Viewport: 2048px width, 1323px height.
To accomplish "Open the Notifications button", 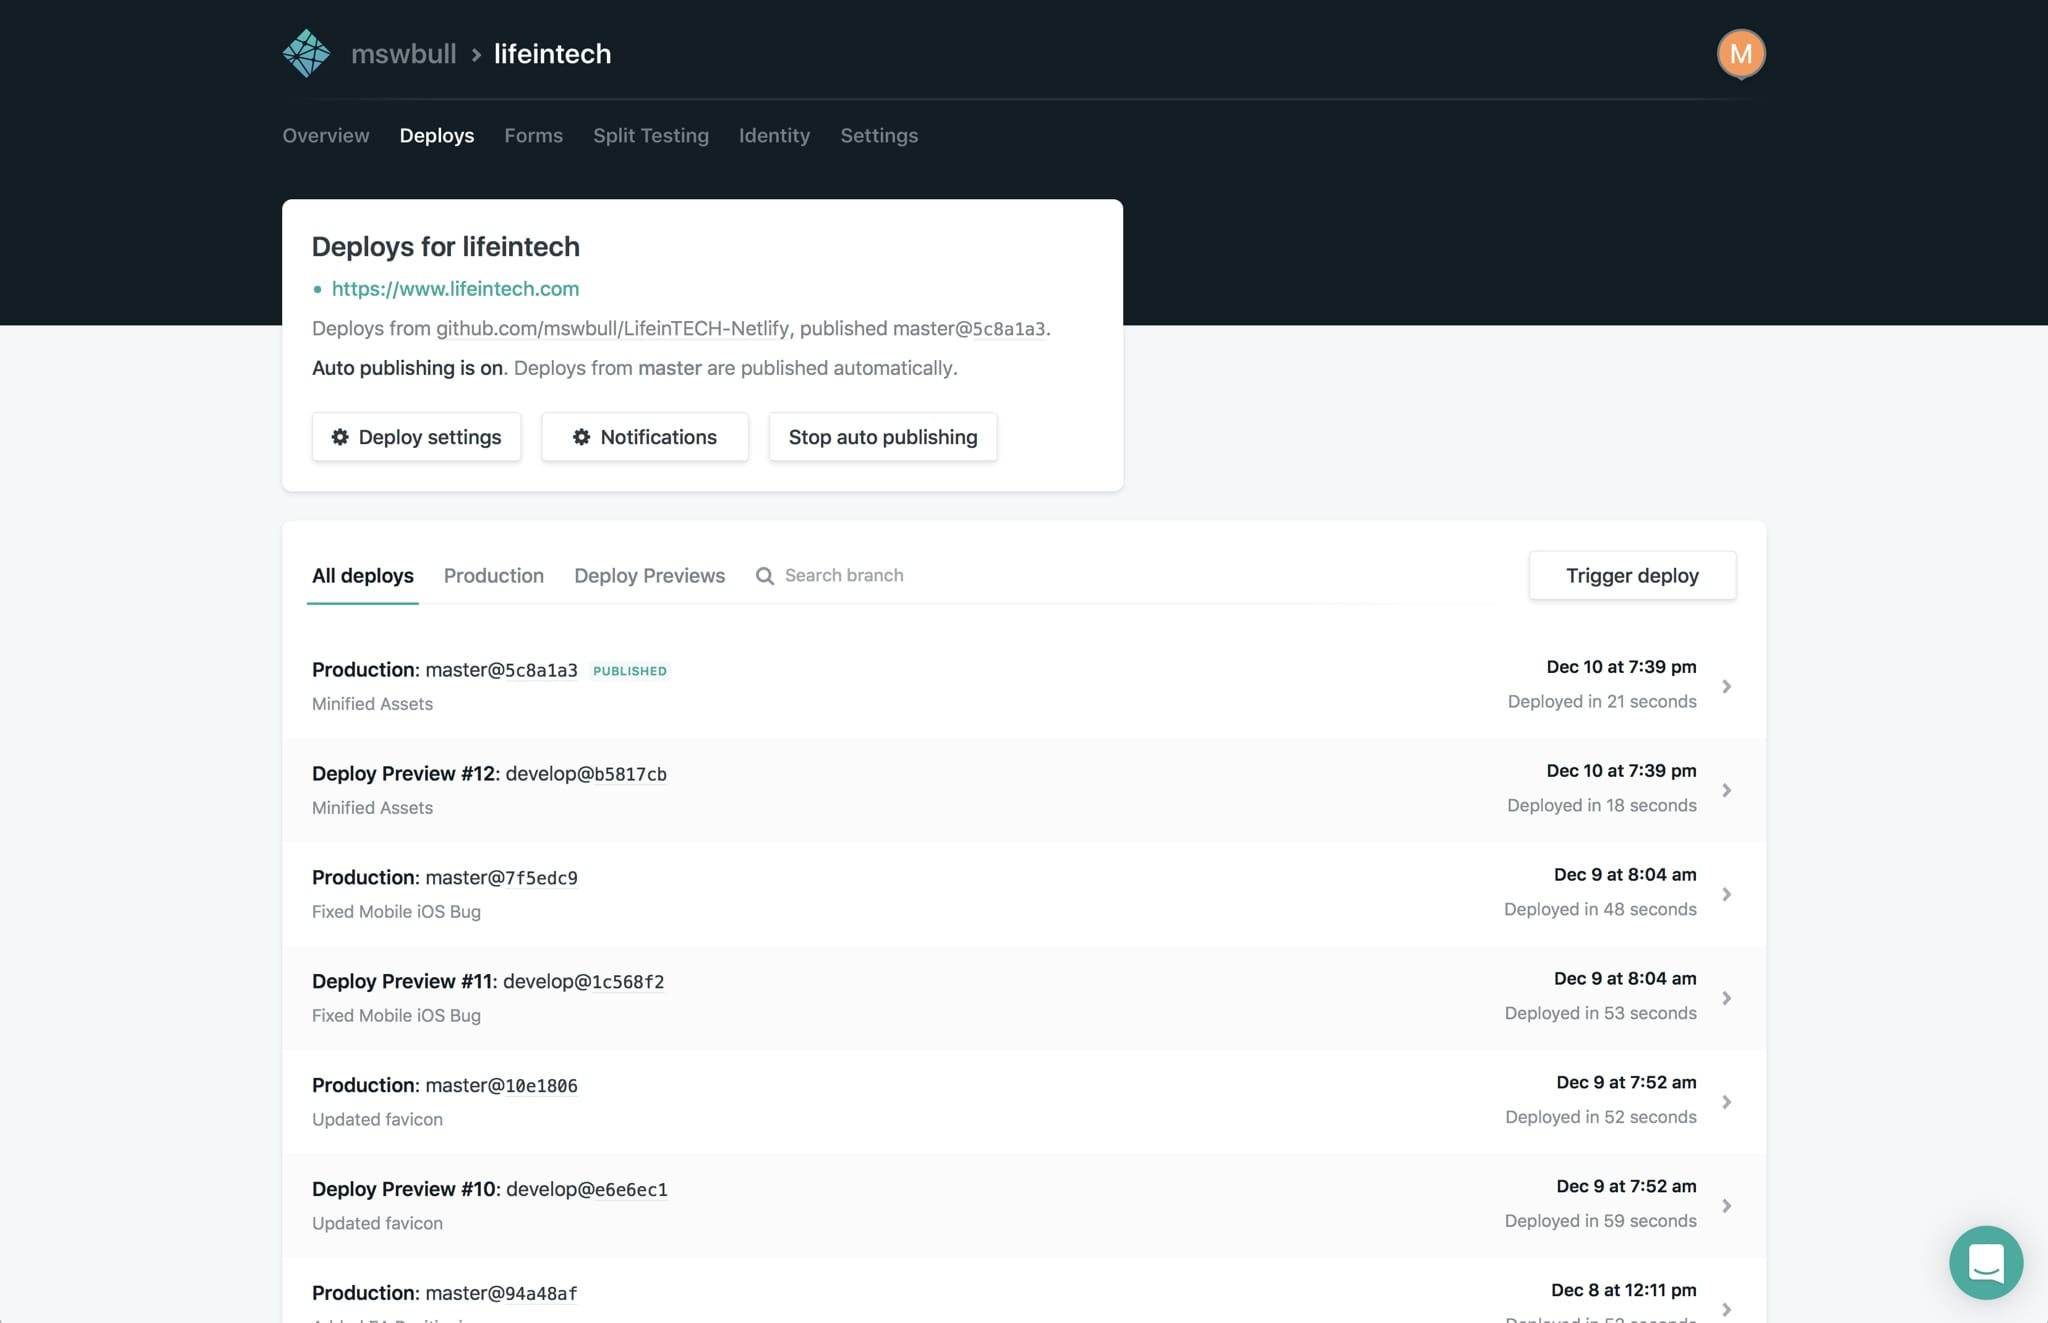I will [645, 437].
